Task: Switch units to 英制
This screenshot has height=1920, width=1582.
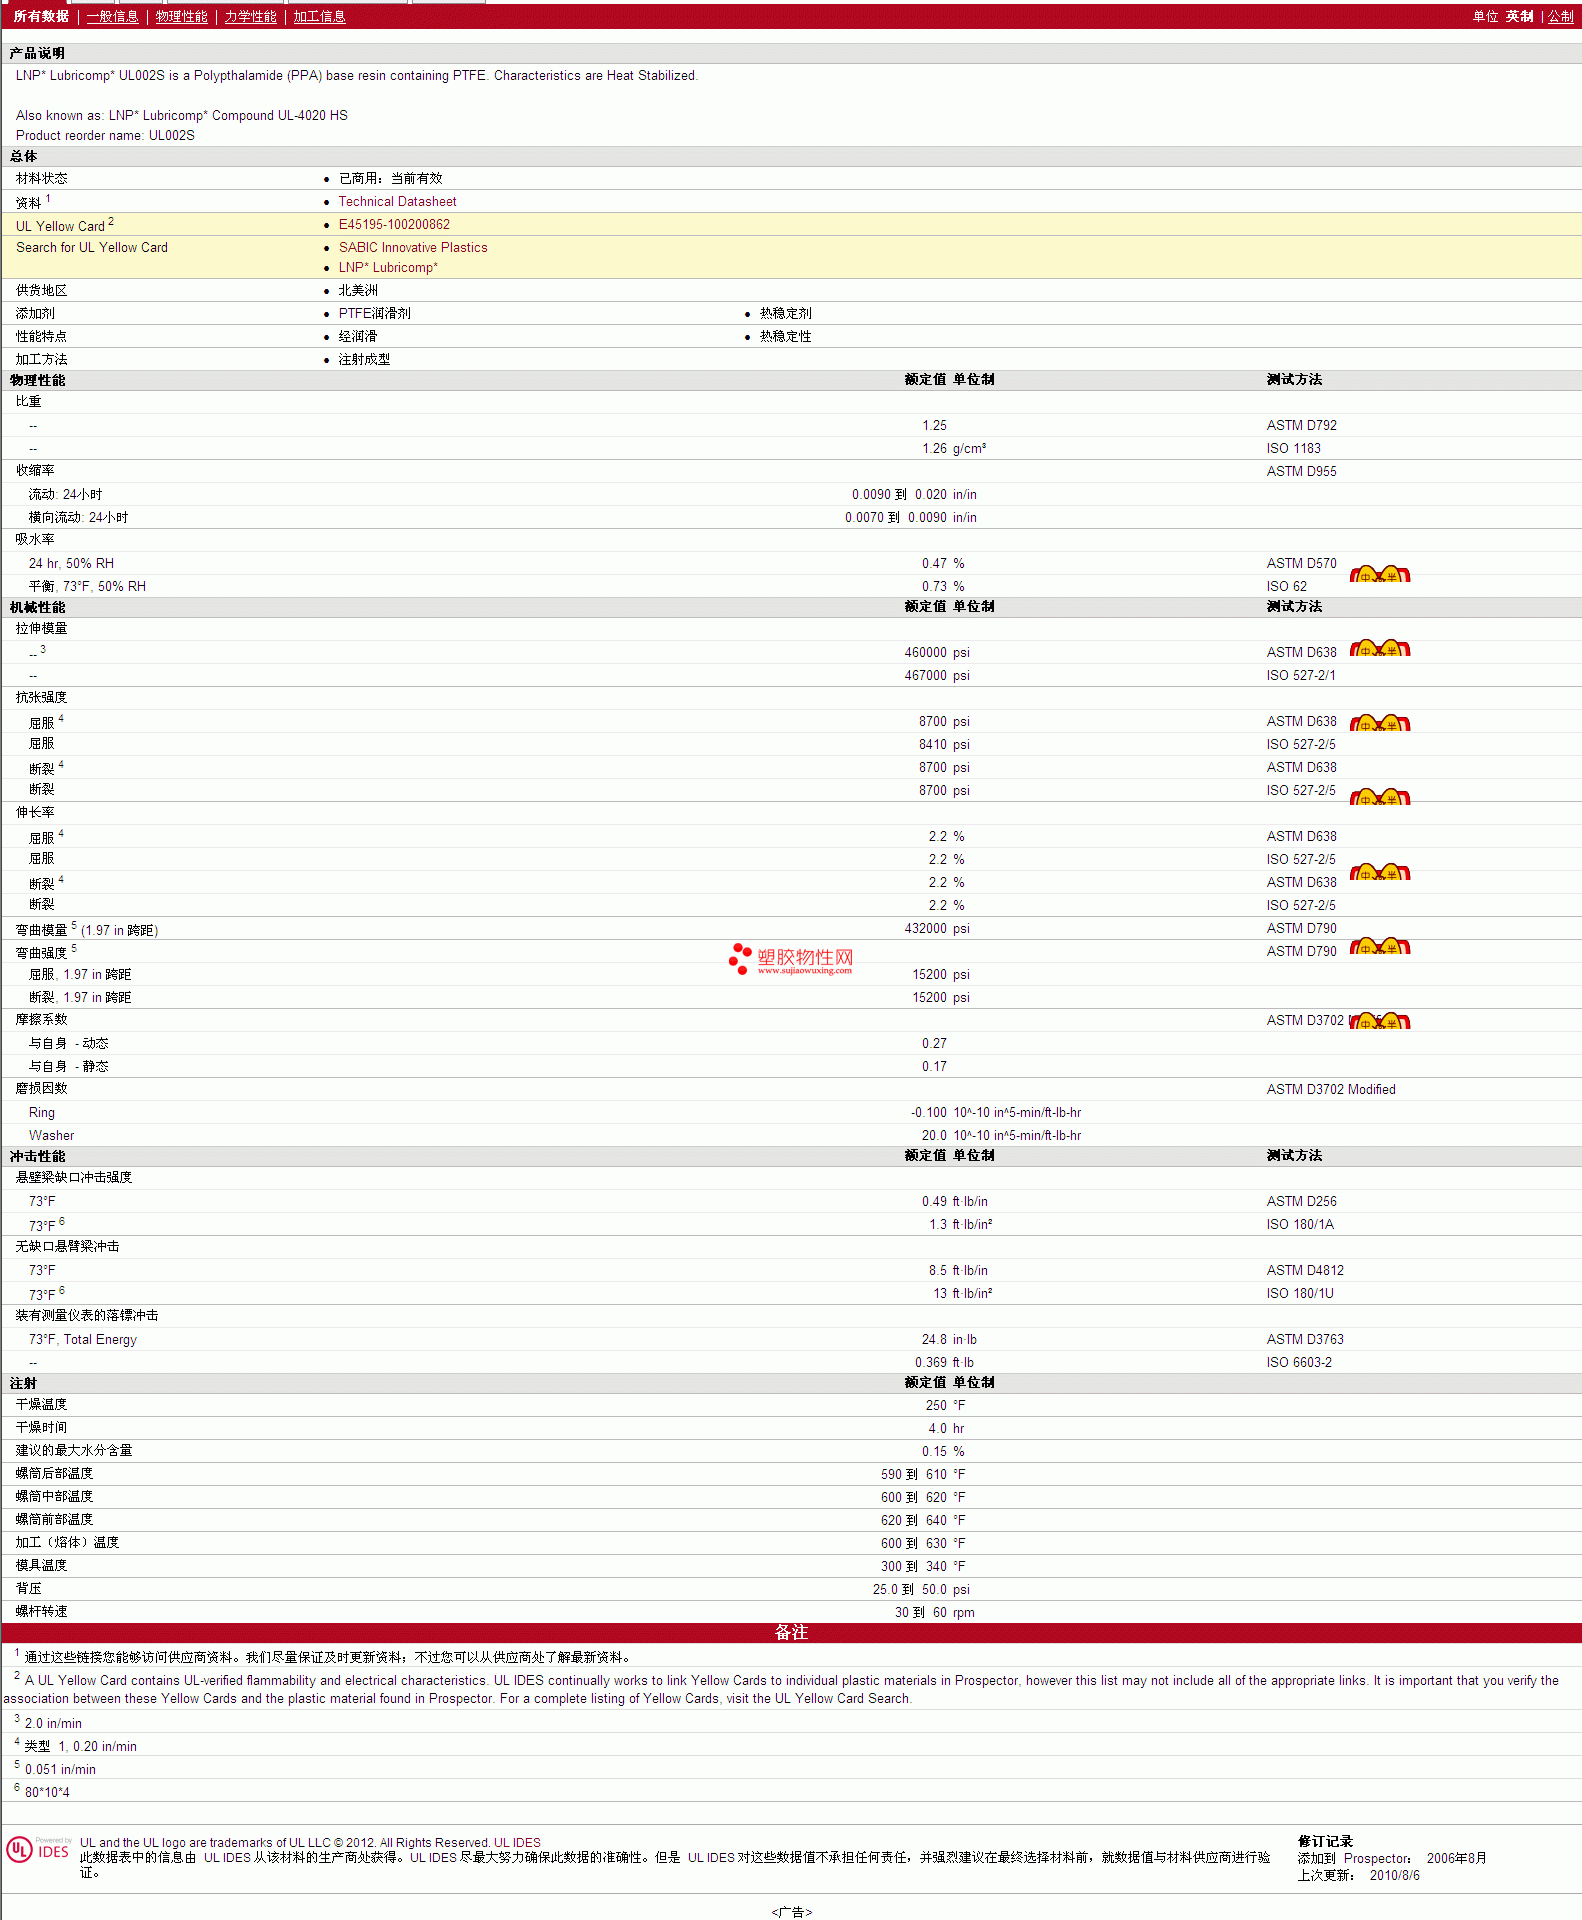Action: coord(1519,16)
